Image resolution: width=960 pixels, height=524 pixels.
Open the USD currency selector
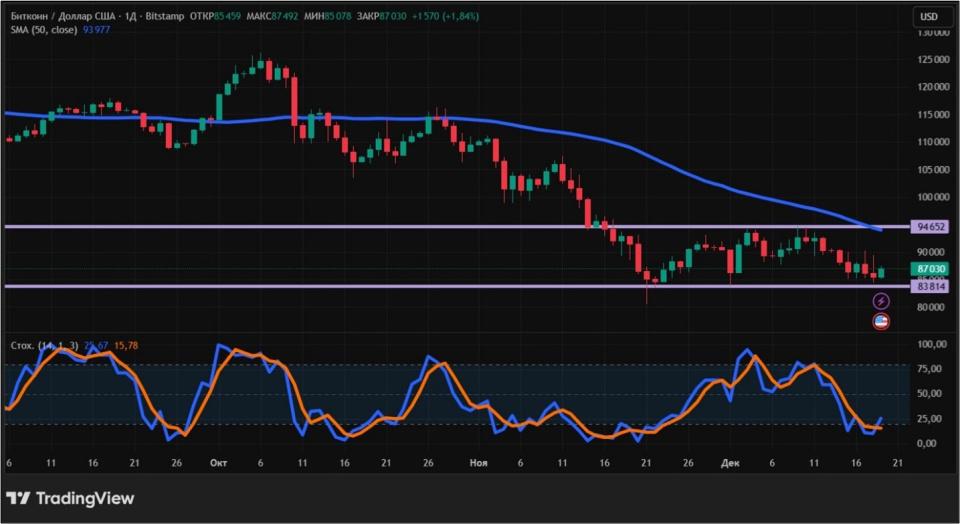[929, 16]
